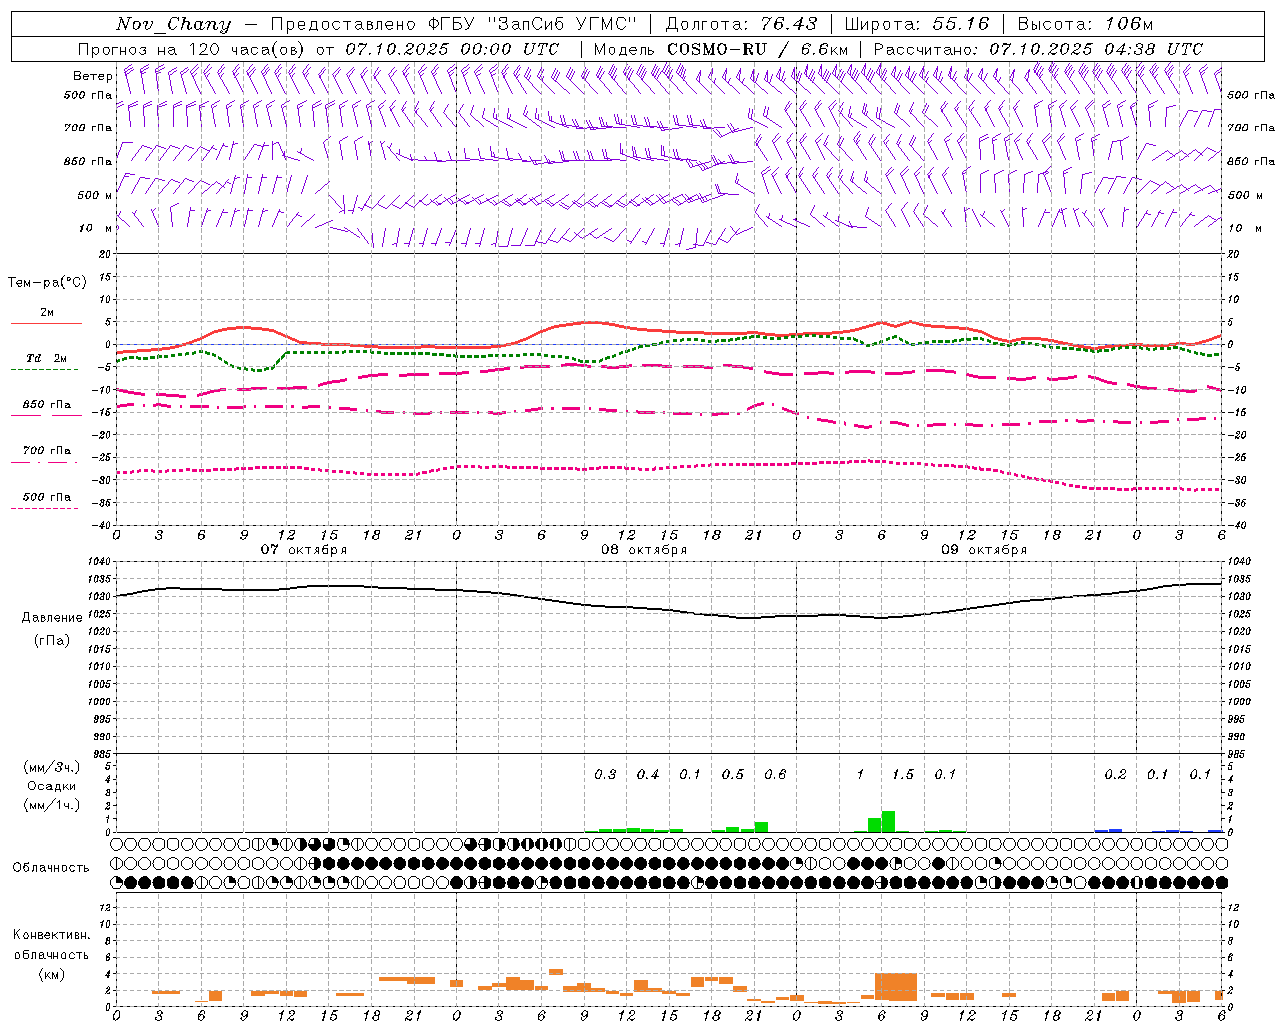Click the (мм/1ч.) precipitation unit label

pyautogui.click(x=52, y=805)
